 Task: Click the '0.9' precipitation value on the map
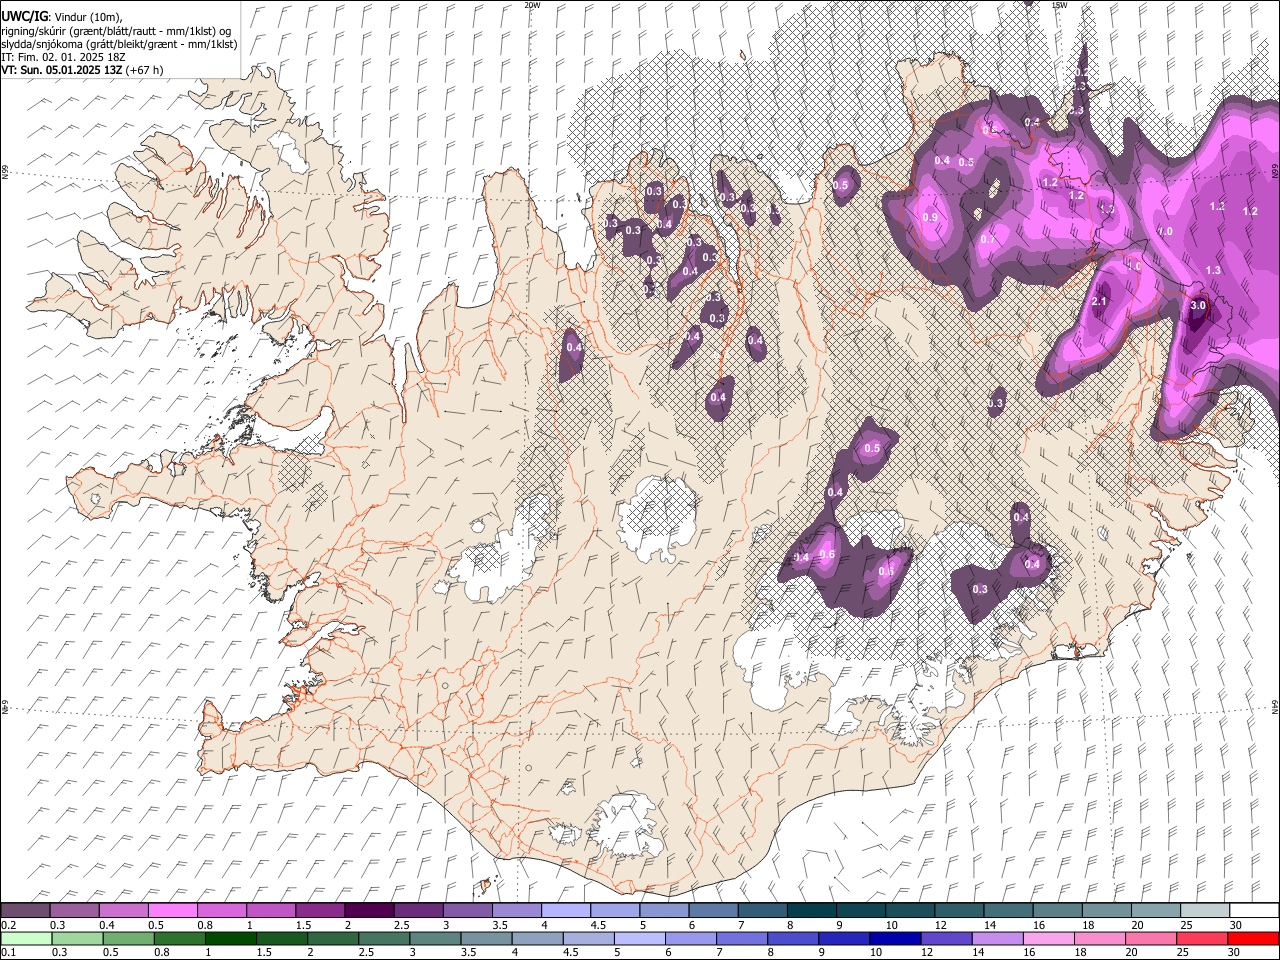(930, 218)
